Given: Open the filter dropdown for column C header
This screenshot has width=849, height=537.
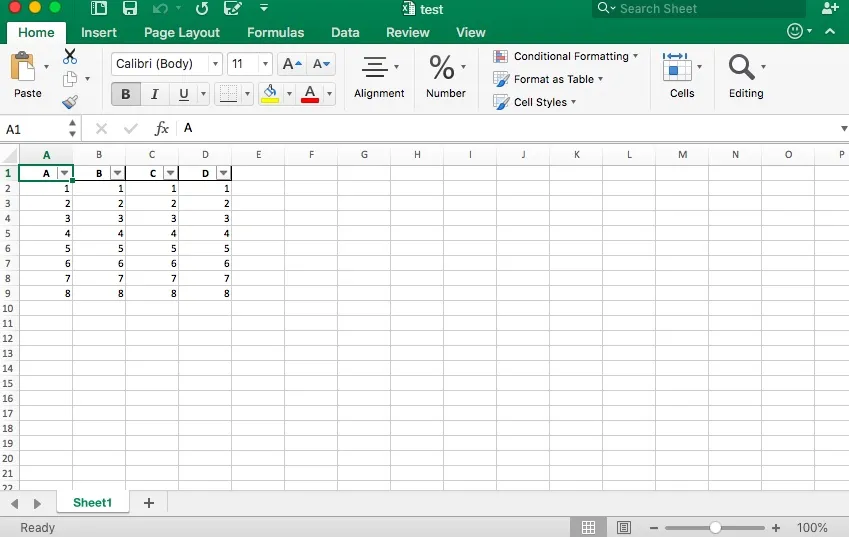Looking at the screenshot, I should [171, 173].
